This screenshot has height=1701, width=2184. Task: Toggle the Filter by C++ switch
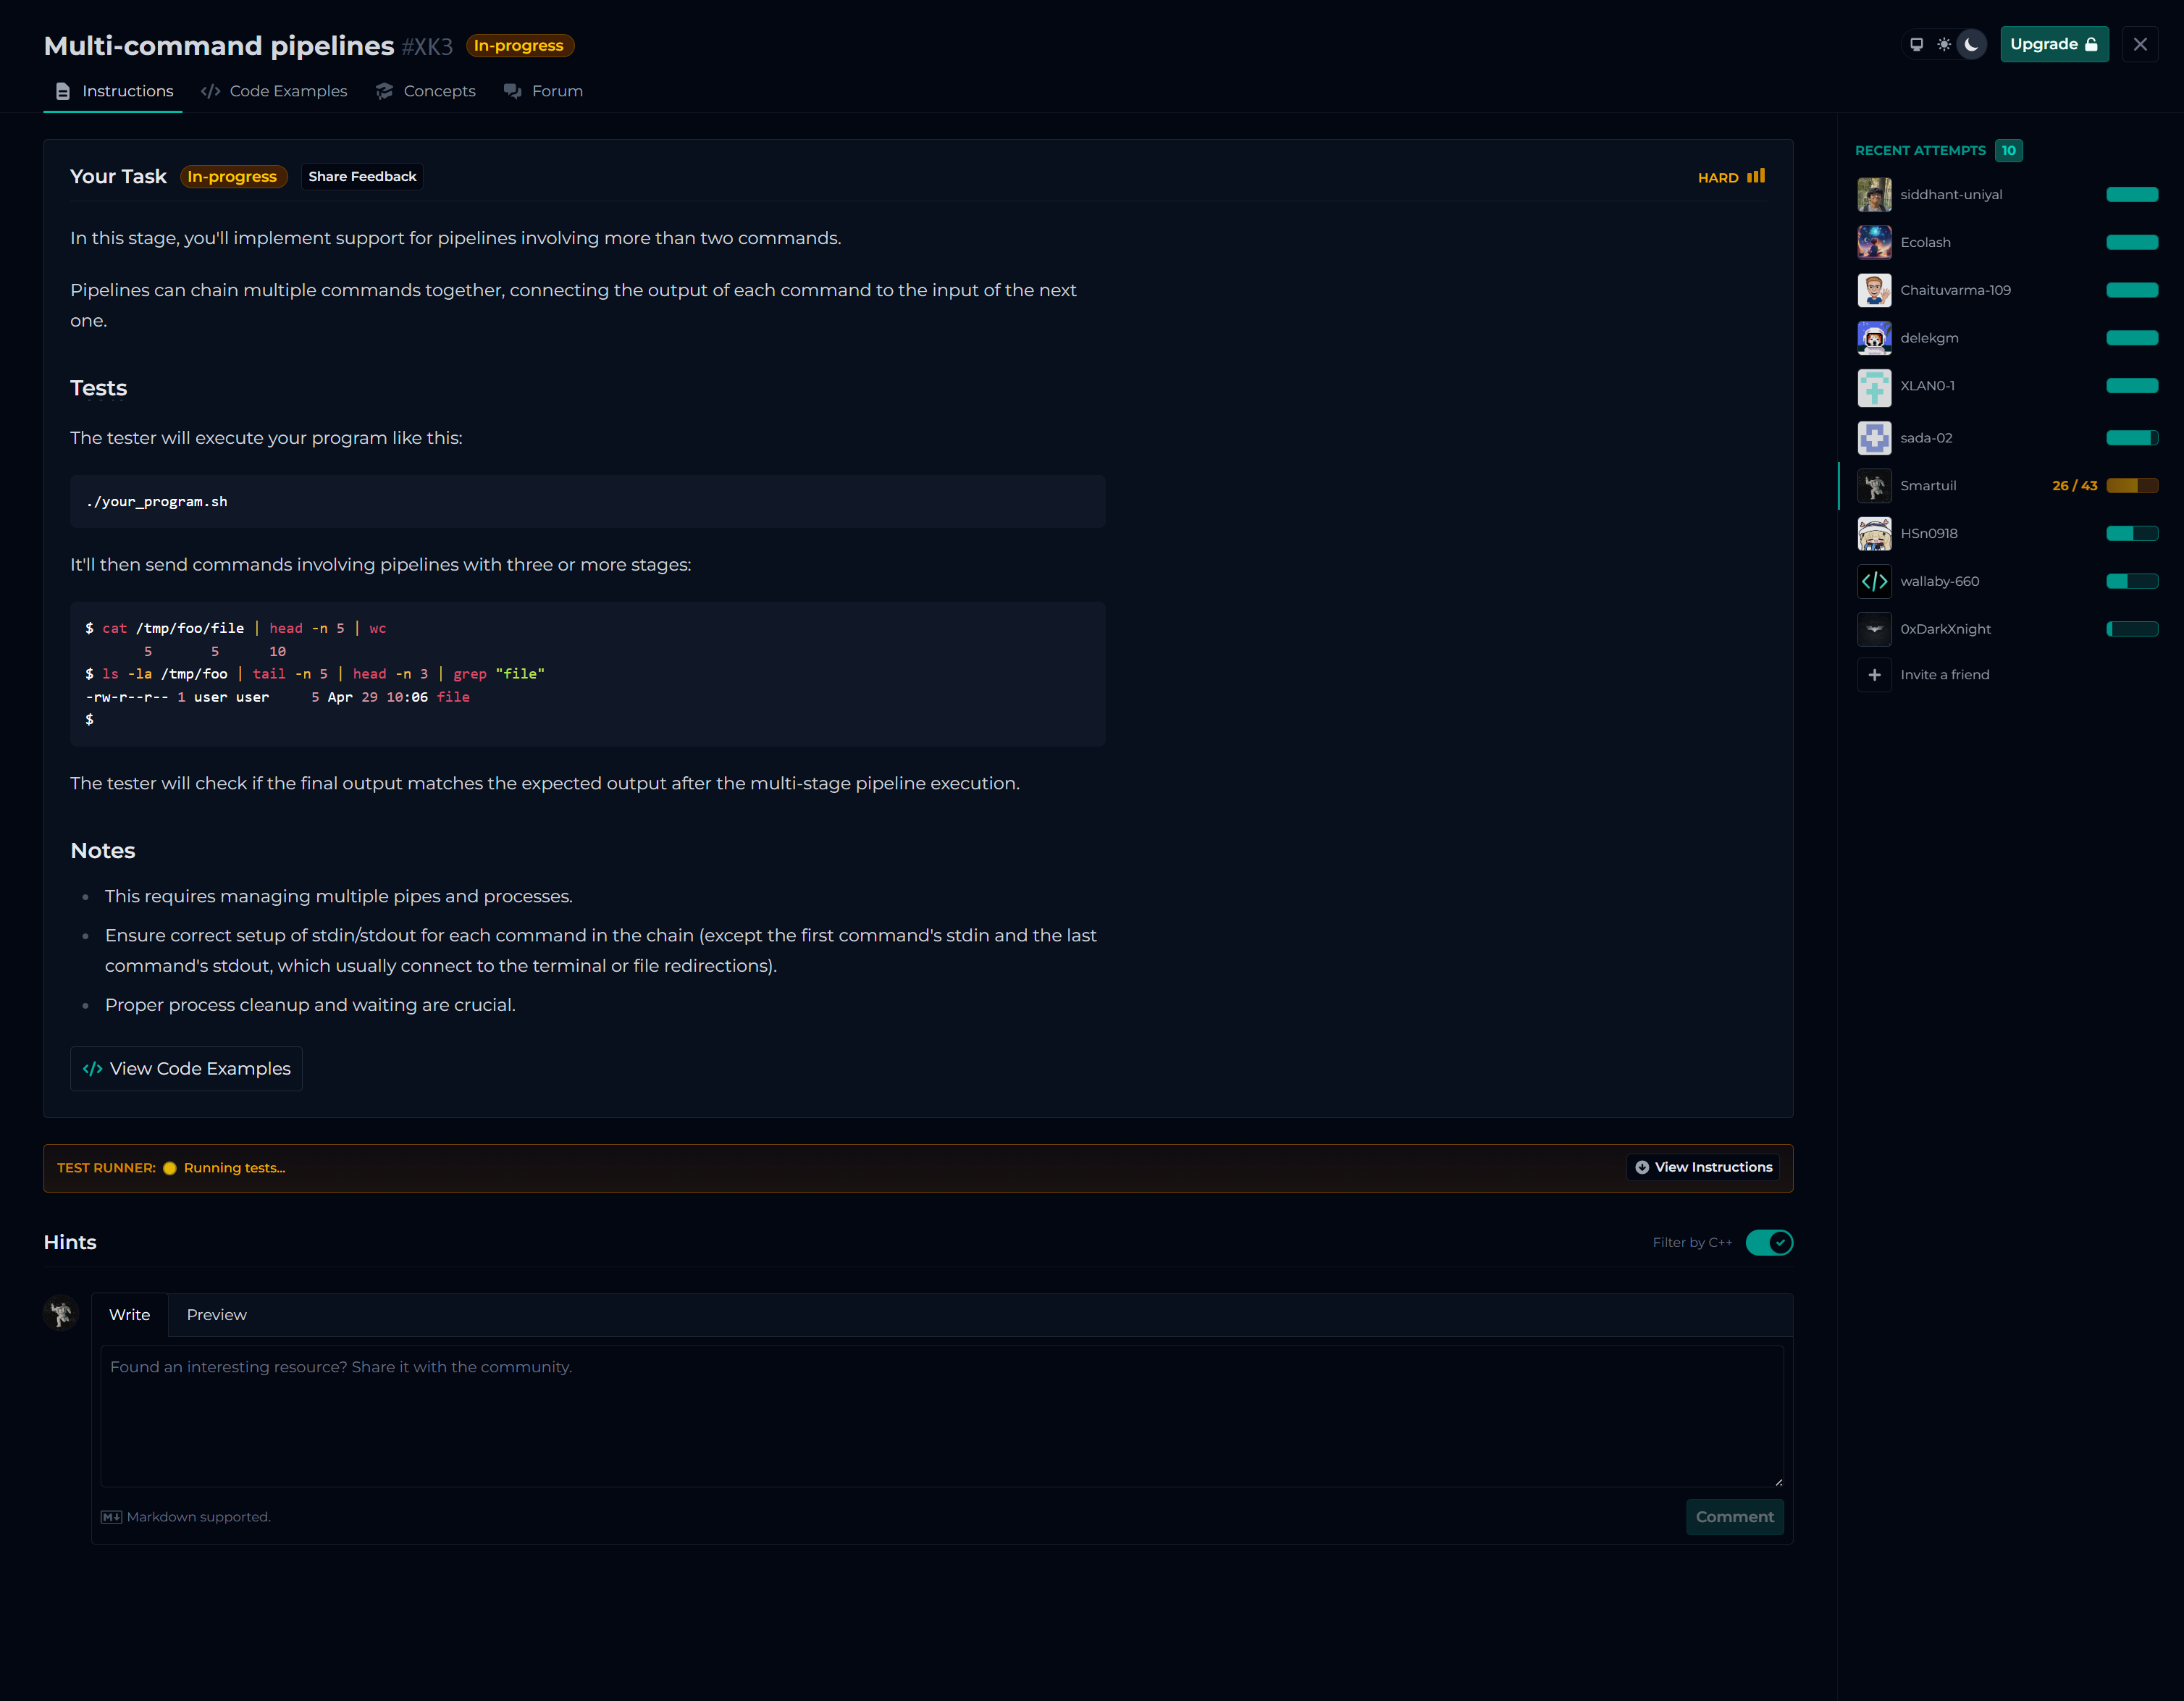(1768, 1242)
